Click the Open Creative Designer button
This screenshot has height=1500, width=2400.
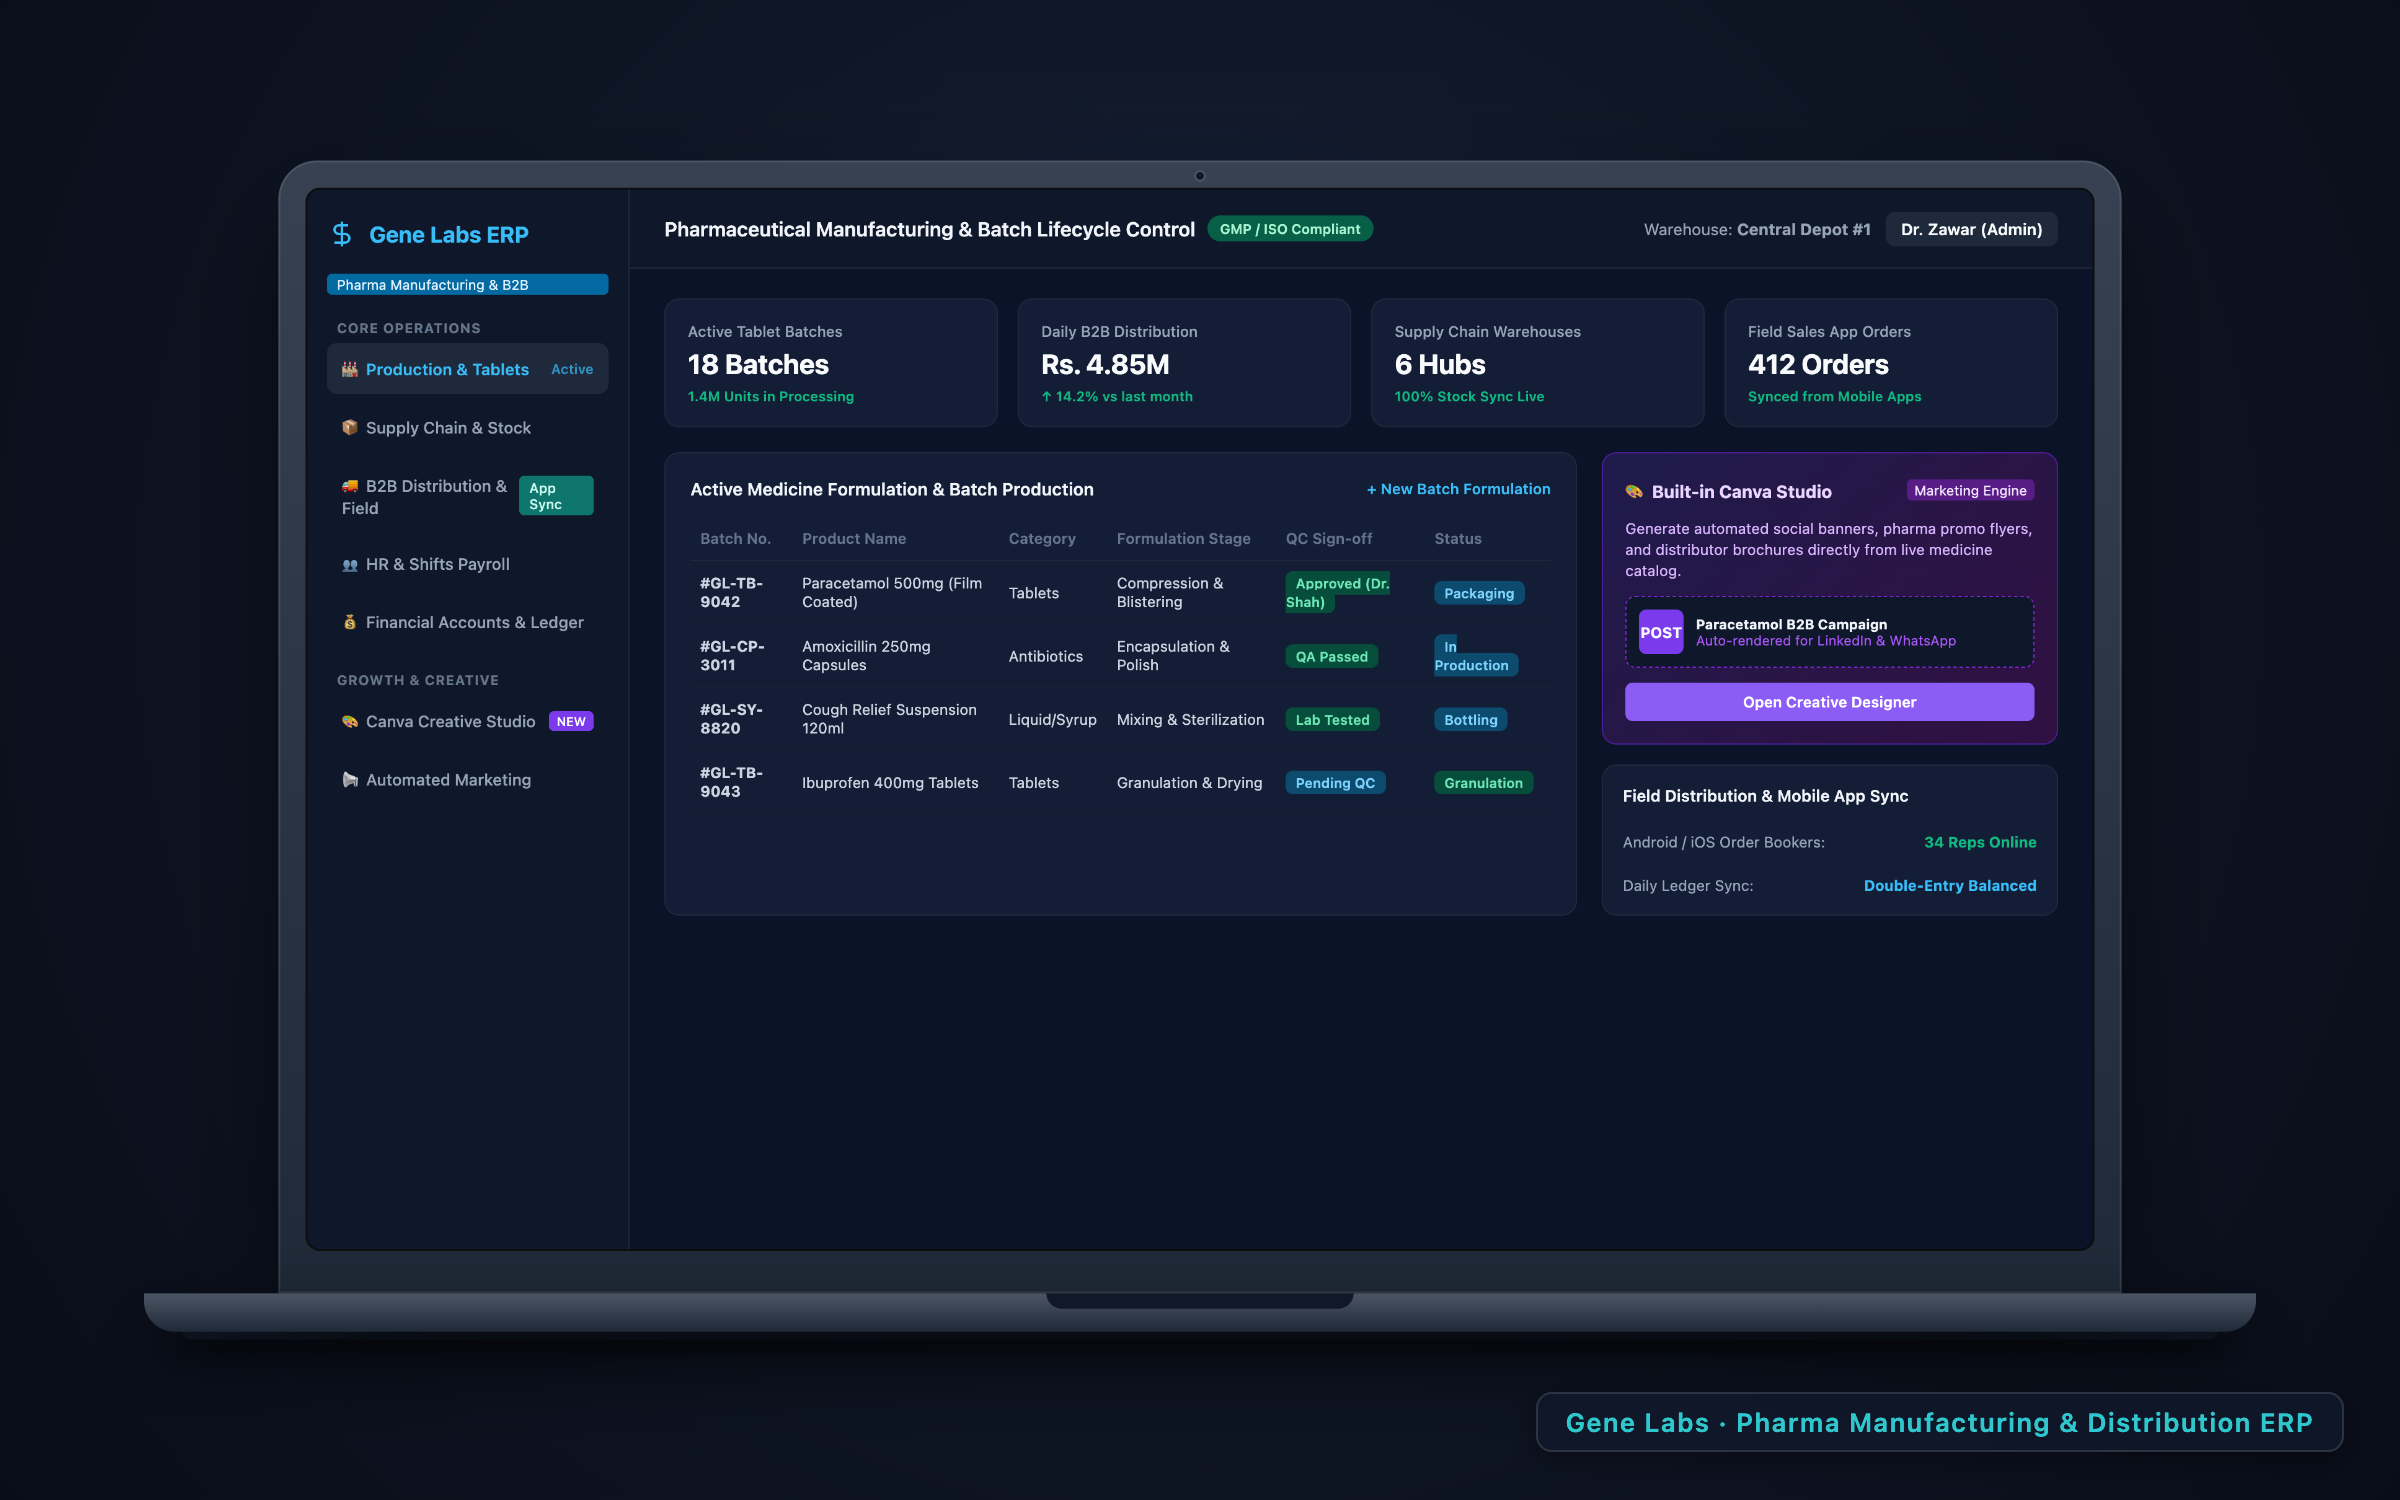[1829, 702]
